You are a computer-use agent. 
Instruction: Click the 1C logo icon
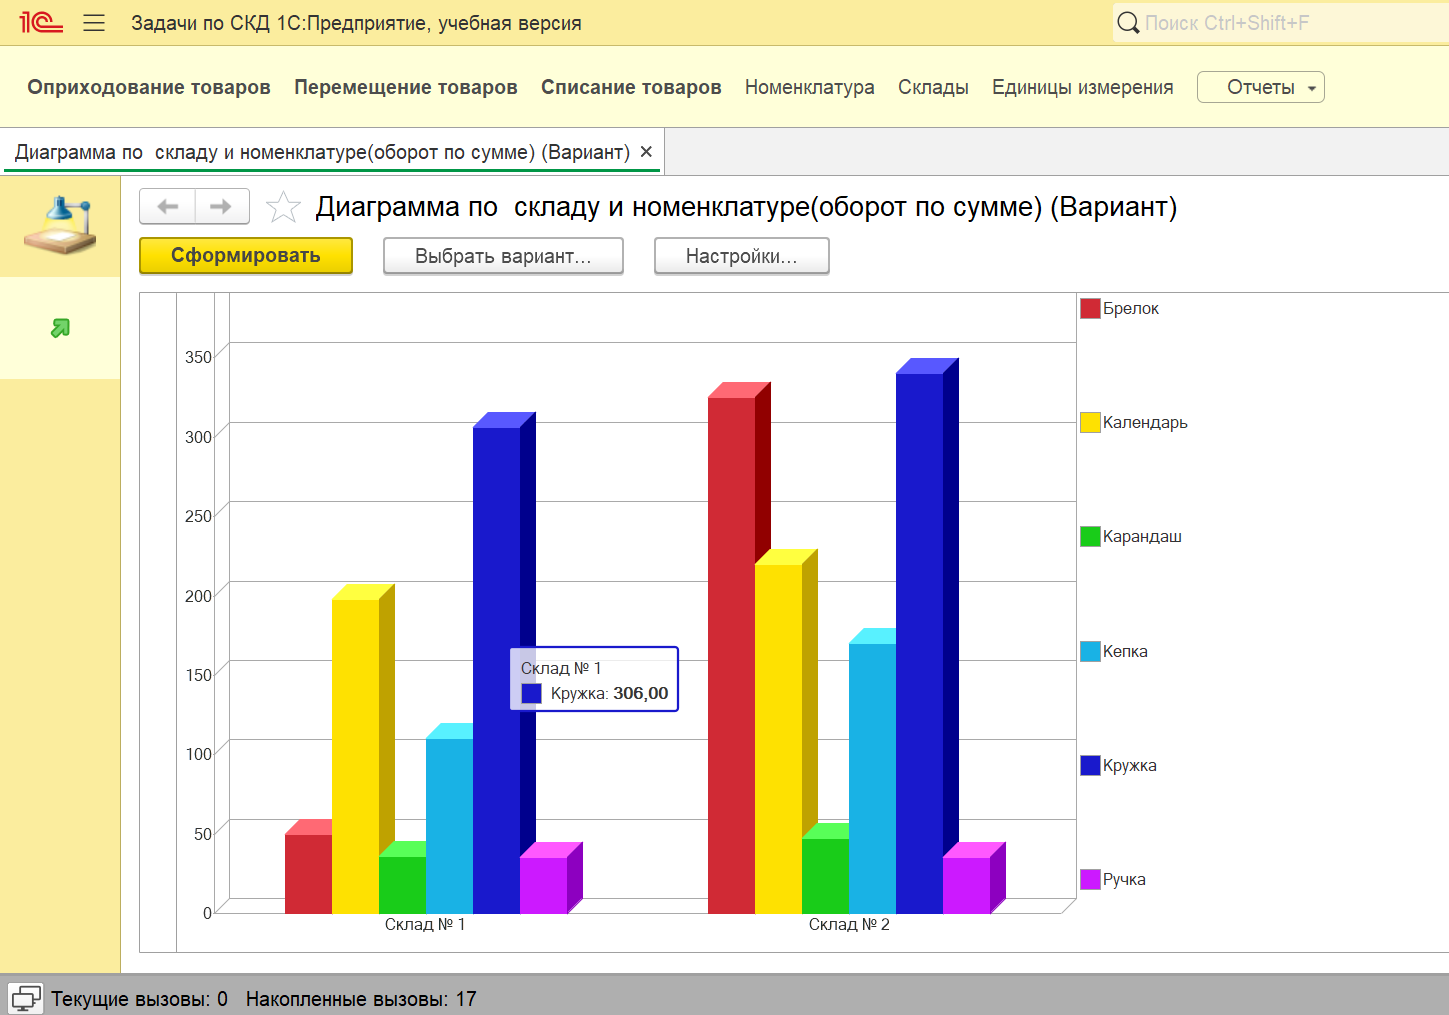[x=41, y=22]
